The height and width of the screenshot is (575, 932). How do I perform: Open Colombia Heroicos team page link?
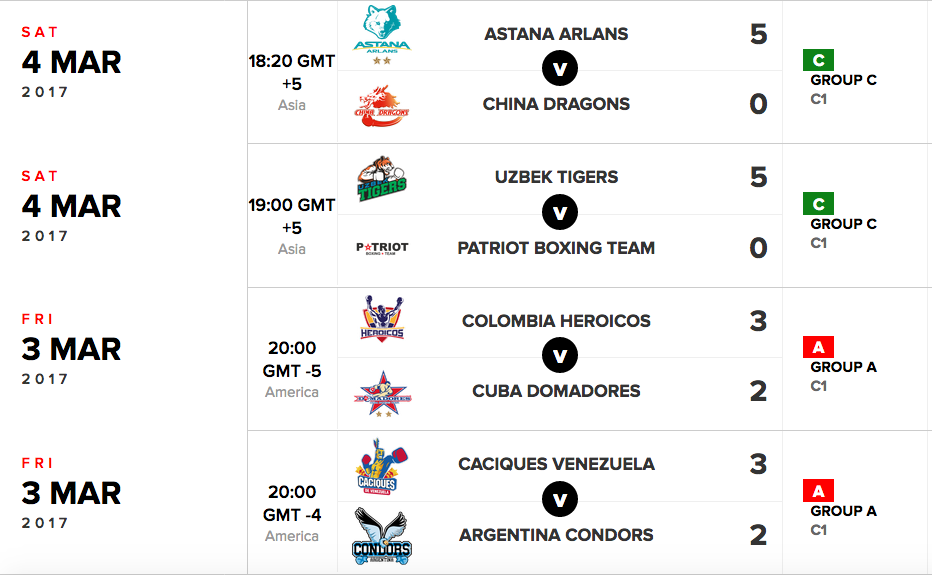(x=556, y=321)
